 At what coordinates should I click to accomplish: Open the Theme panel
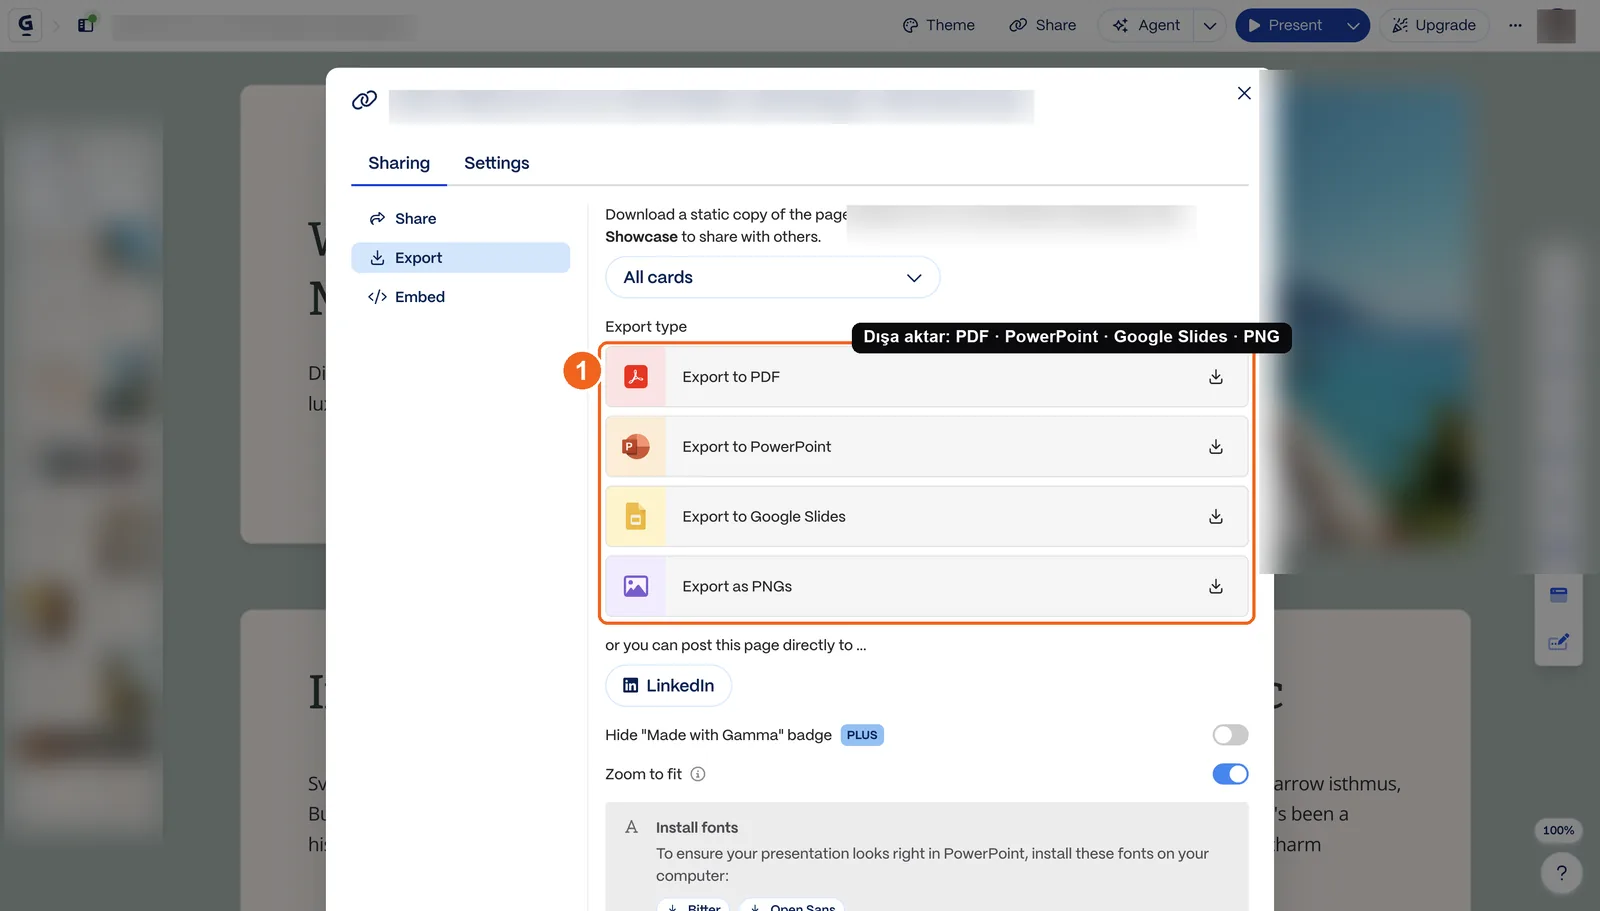(x=938, y=25)
